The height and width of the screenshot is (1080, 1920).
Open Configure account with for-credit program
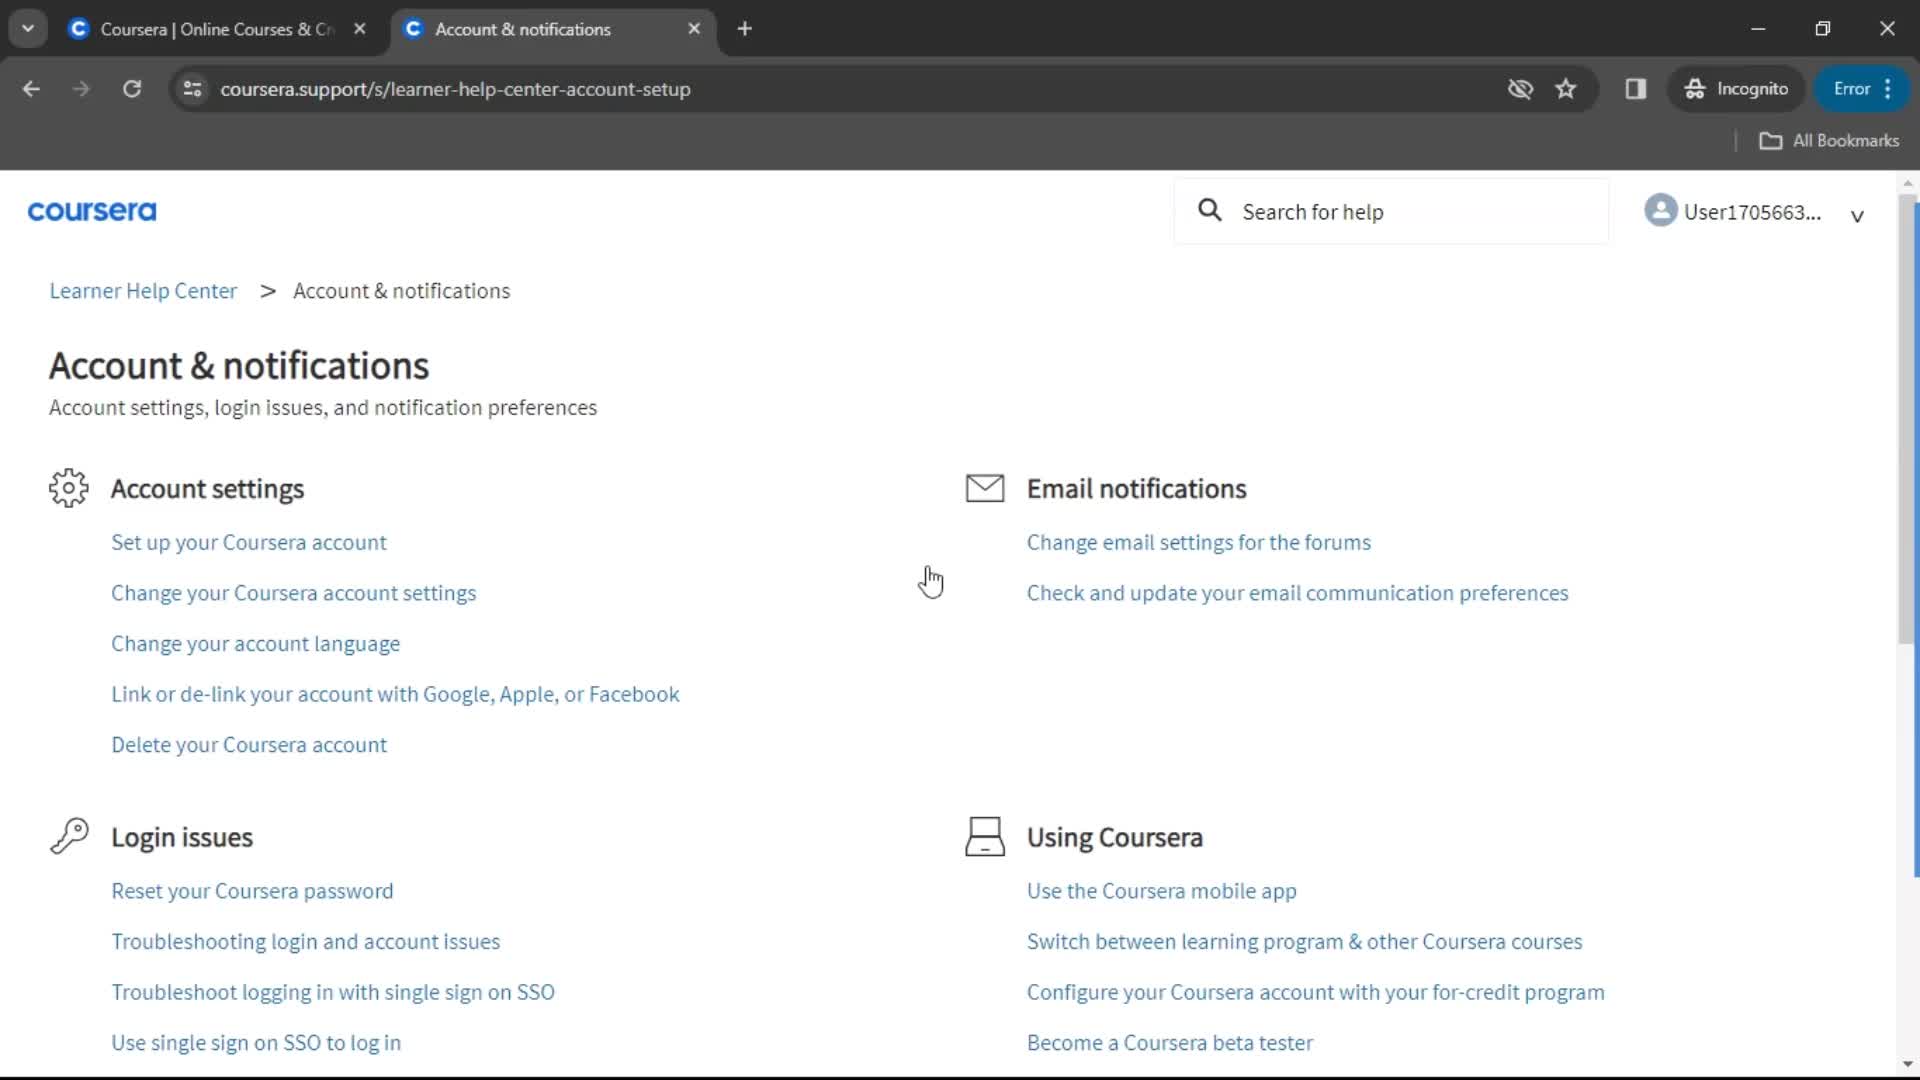point(1315,992)
